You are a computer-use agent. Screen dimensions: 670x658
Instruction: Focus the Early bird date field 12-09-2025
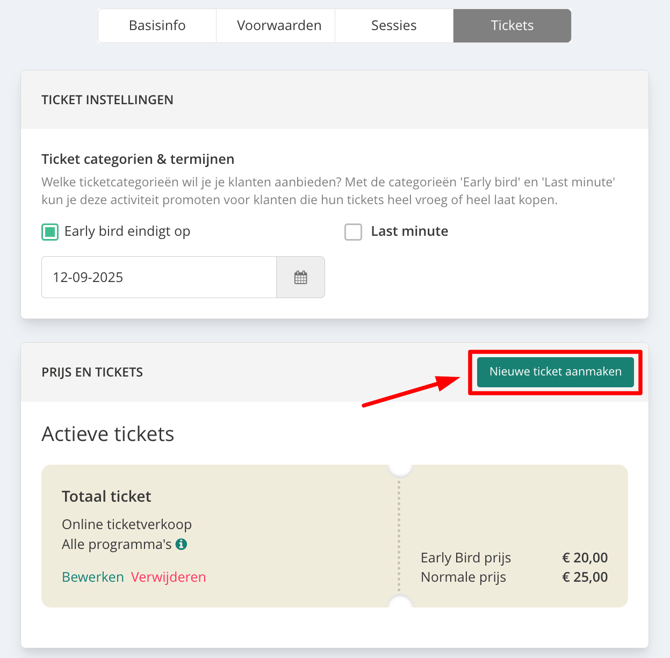coord(158,278)
